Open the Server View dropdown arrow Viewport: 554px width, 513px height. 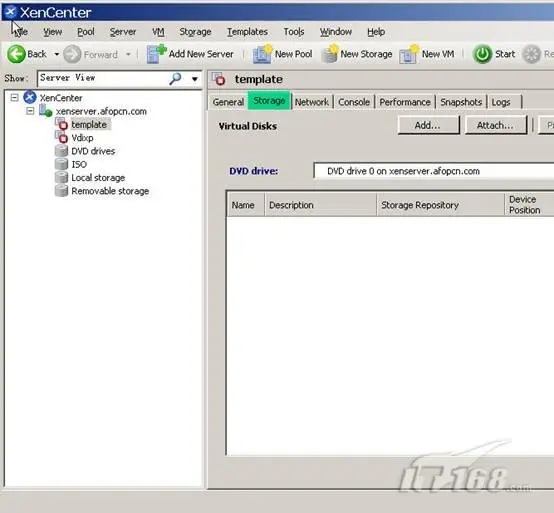[x=195, y=79]
